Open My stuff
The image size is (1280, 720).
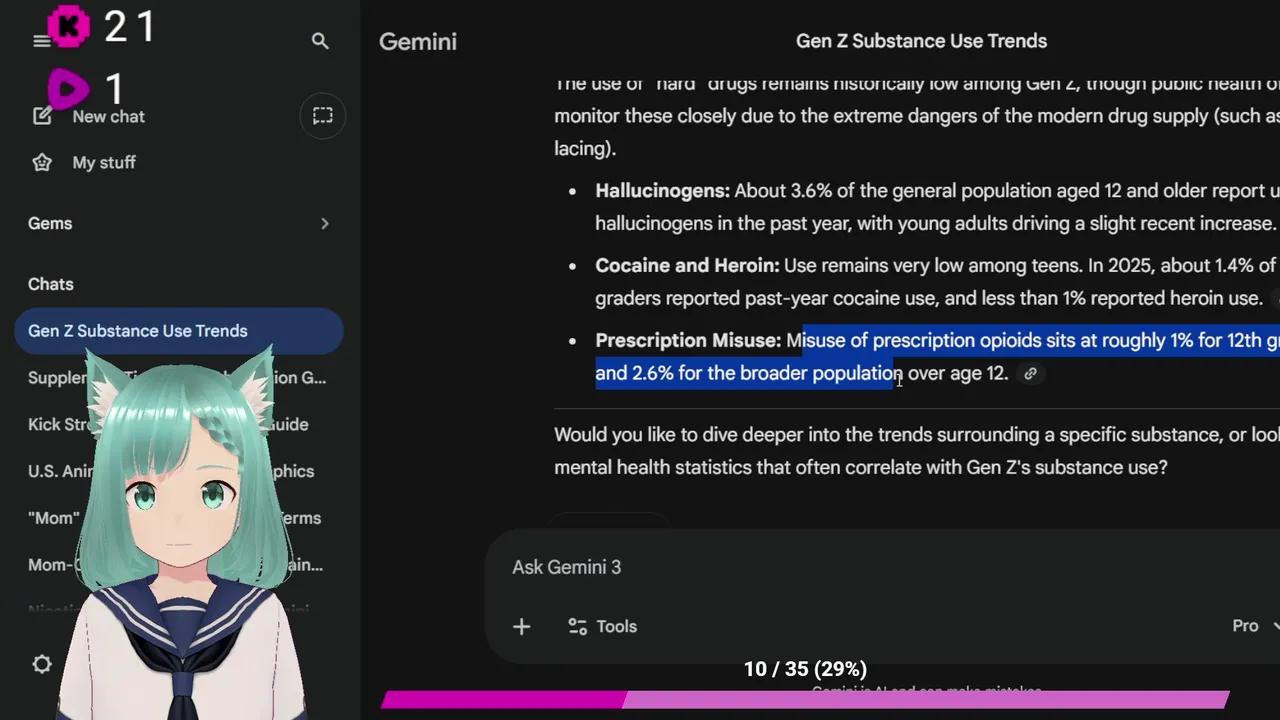(103, 162)
